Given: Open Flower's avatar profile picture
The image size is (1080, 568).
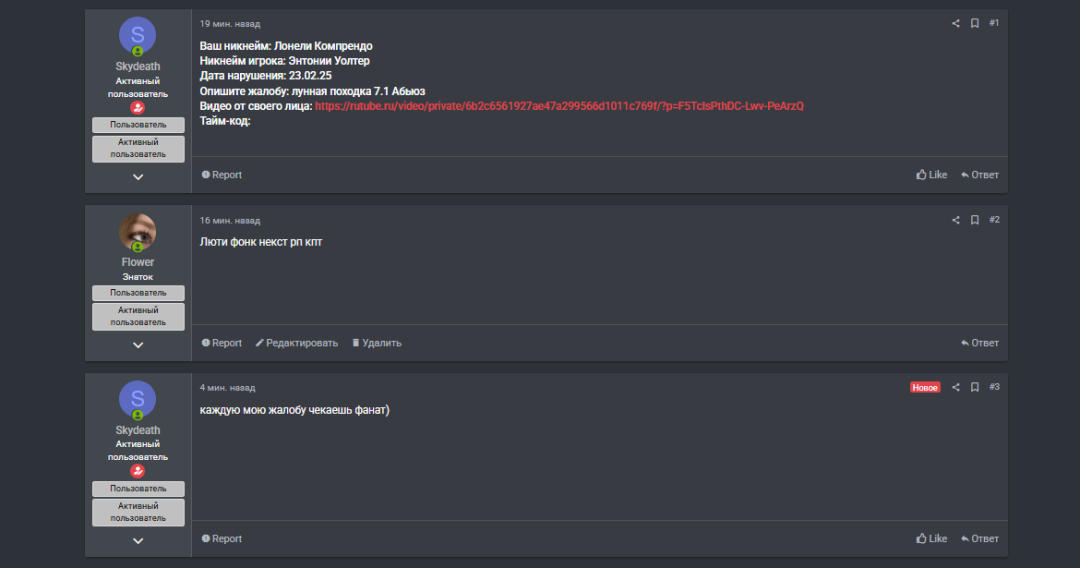Looking at the screenshot, I should [x=138, y=232].
